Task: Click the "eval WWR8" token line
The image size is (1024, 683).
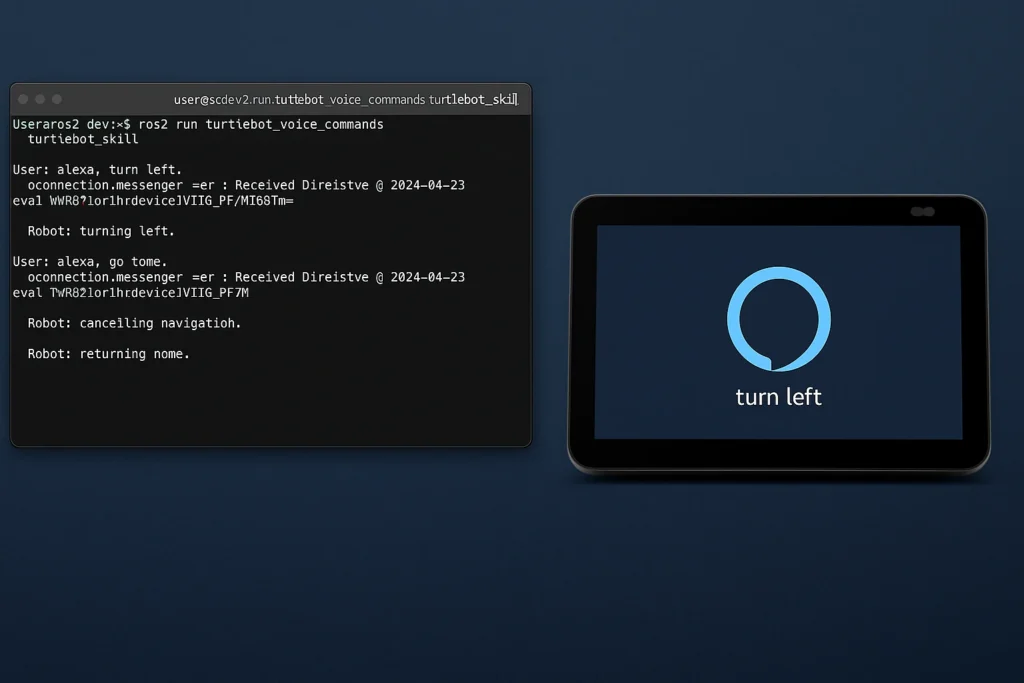Action: point(153,200)
